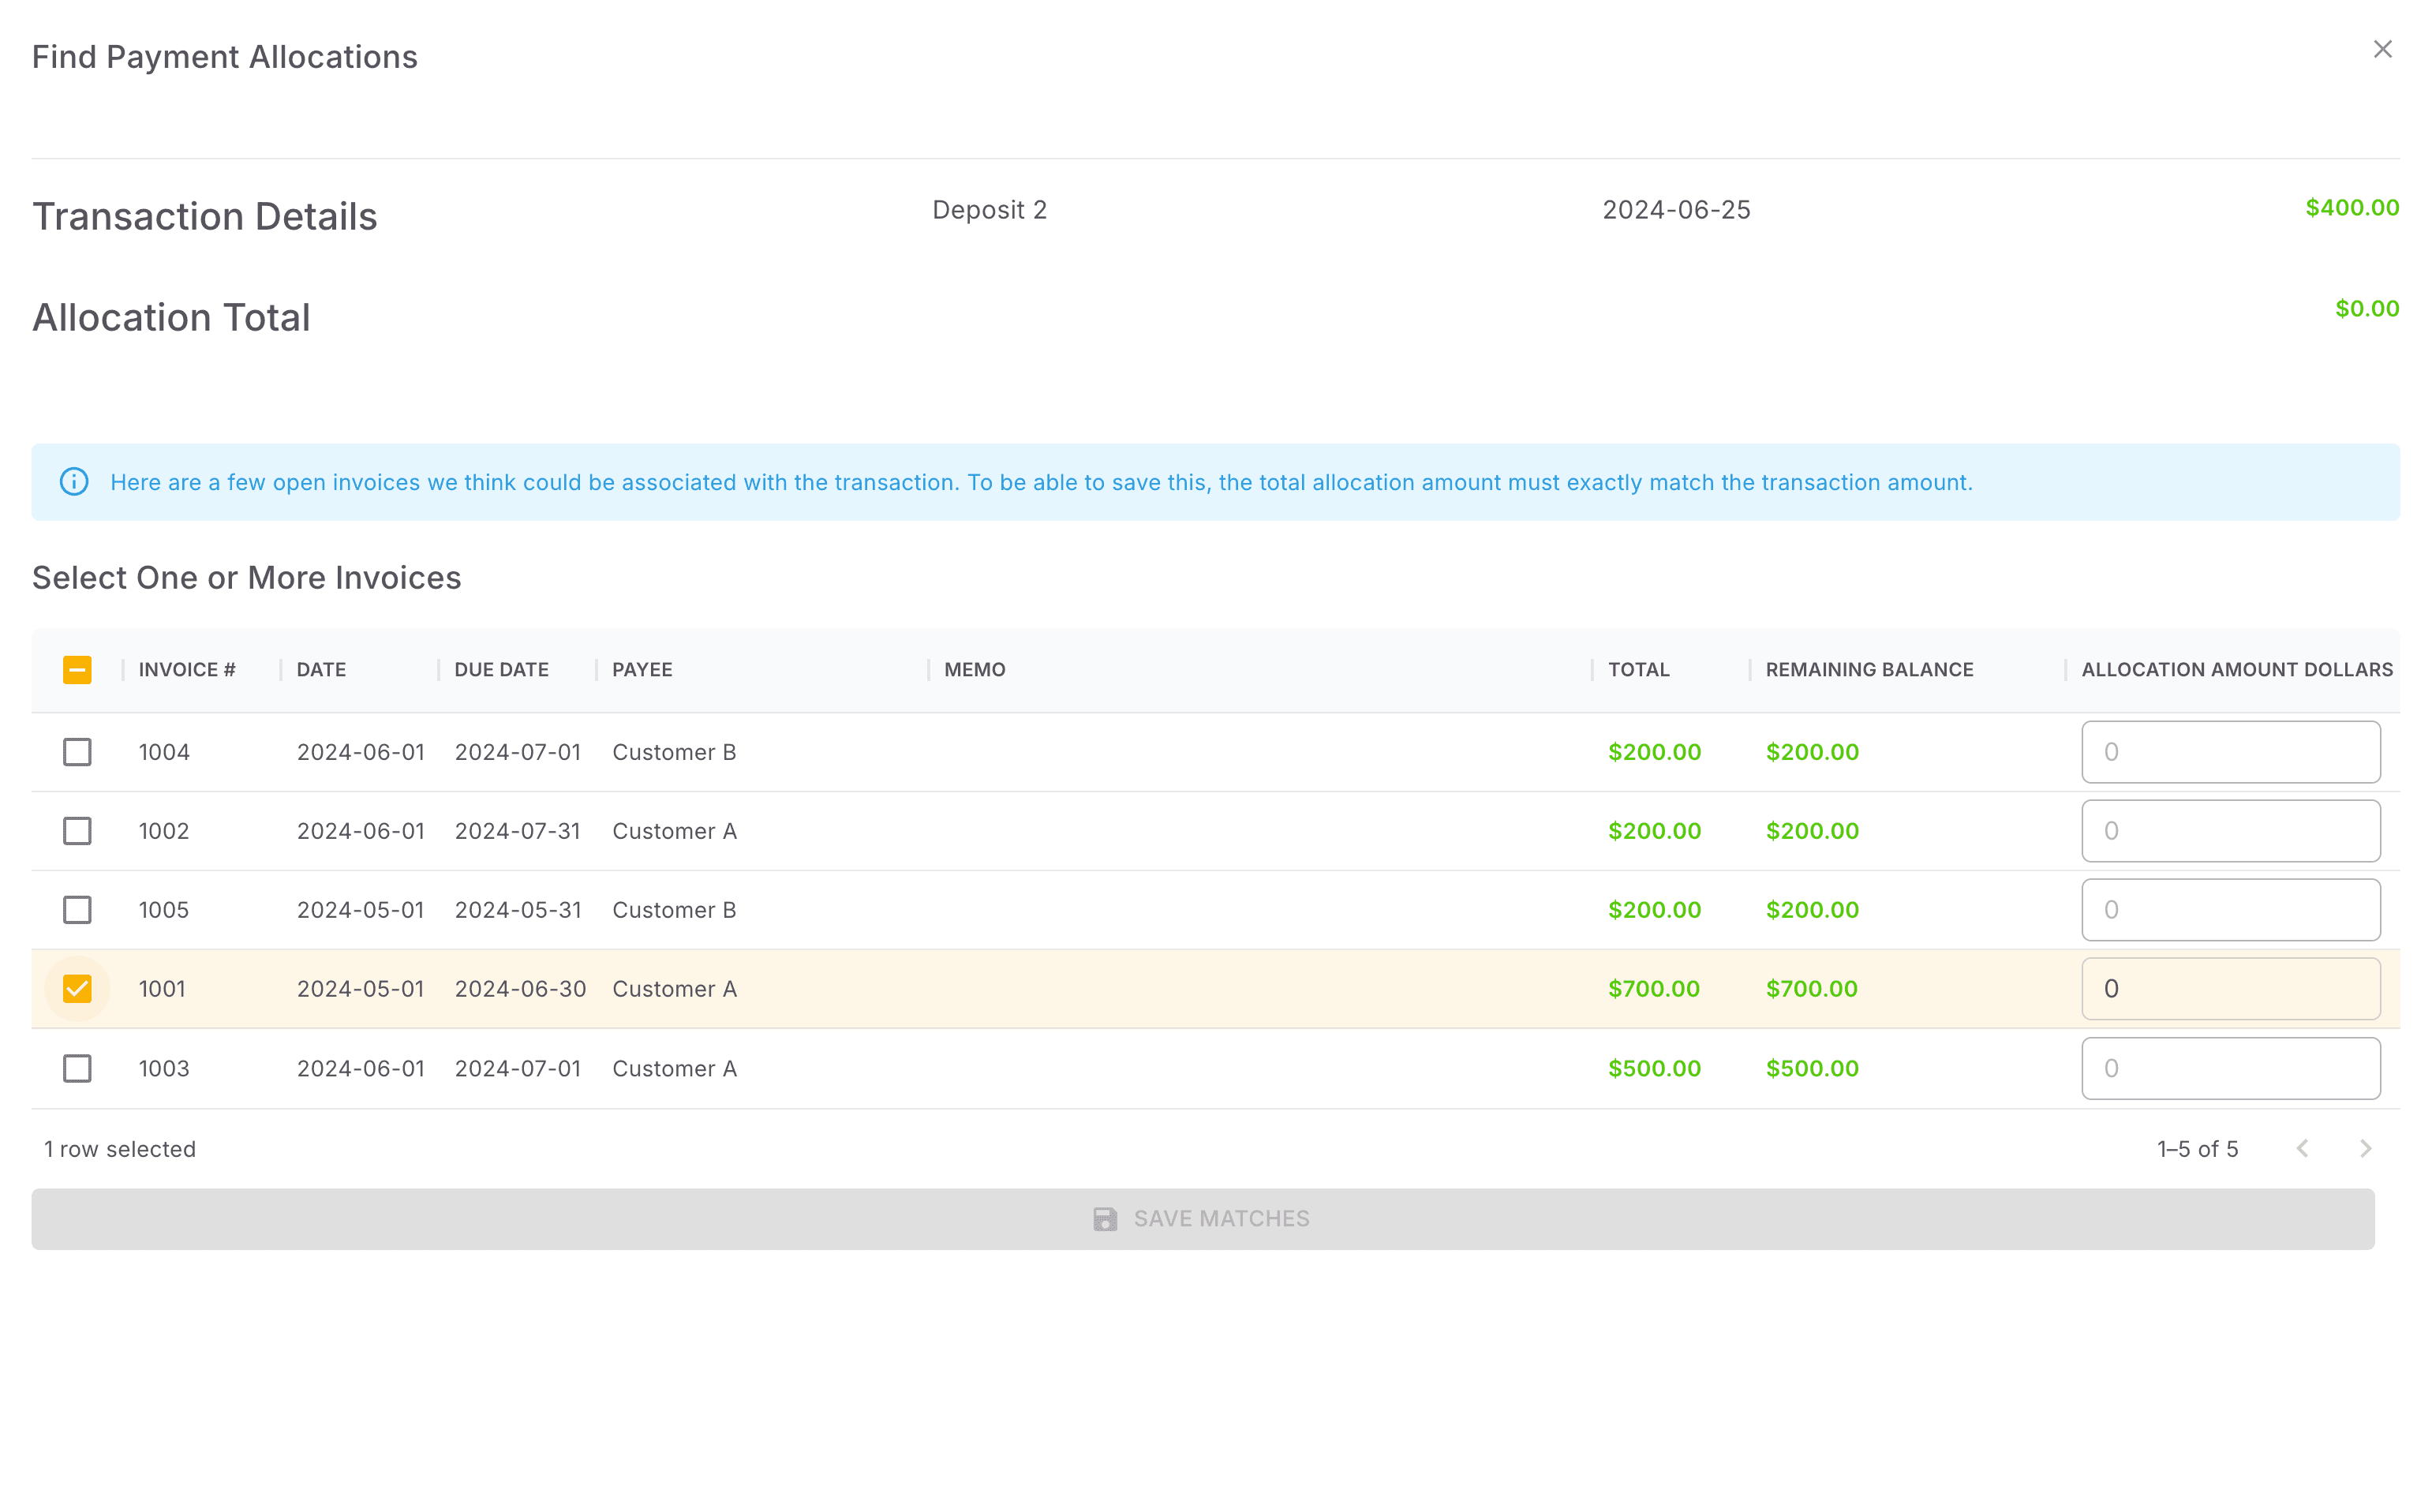This screenshot has height=1512, width=2432.
Task: Uncheck invoice 1001's selected checkbox
Action: [77, 988]
